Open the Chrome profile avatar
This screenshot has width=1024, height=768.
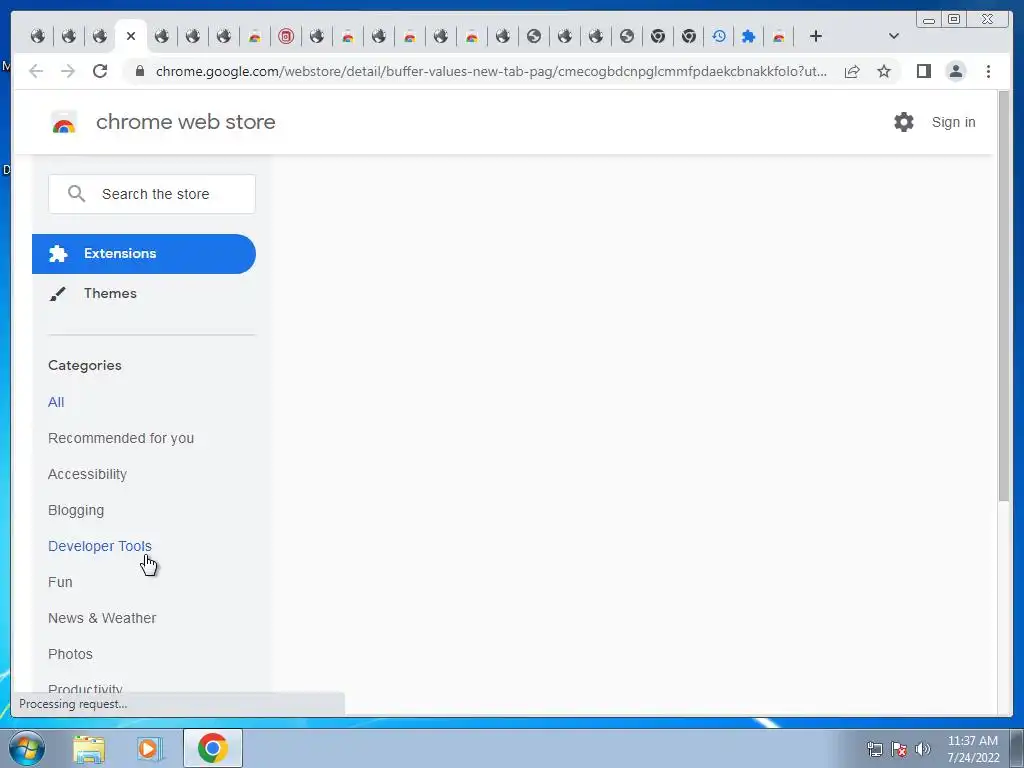(x=955, y=71)
